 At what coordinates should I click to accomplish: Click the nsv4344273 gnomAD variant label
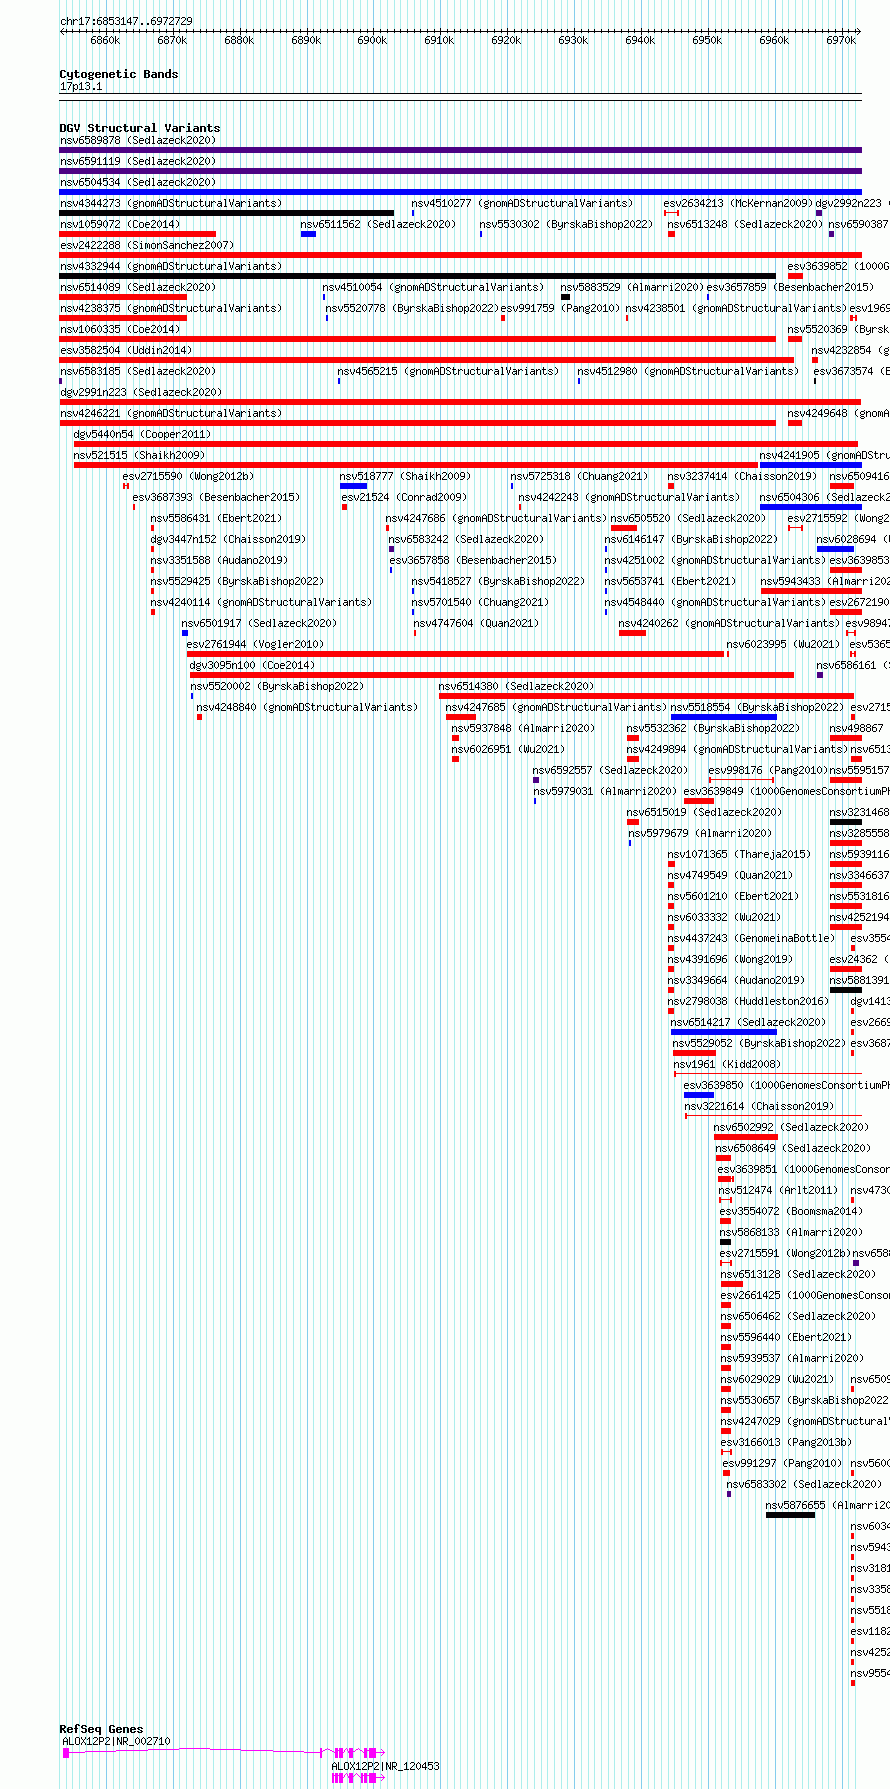(x=171, y=203)
